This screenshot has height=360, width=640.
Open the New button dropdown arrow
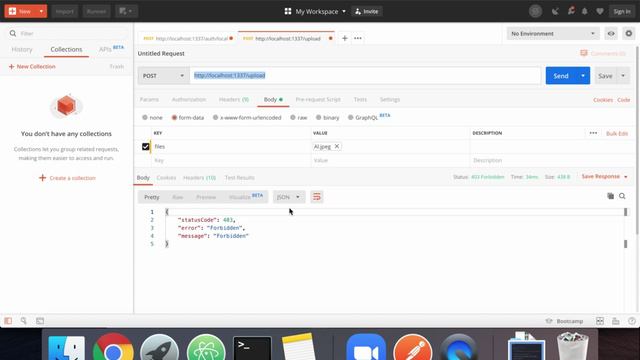click(41, 11)
